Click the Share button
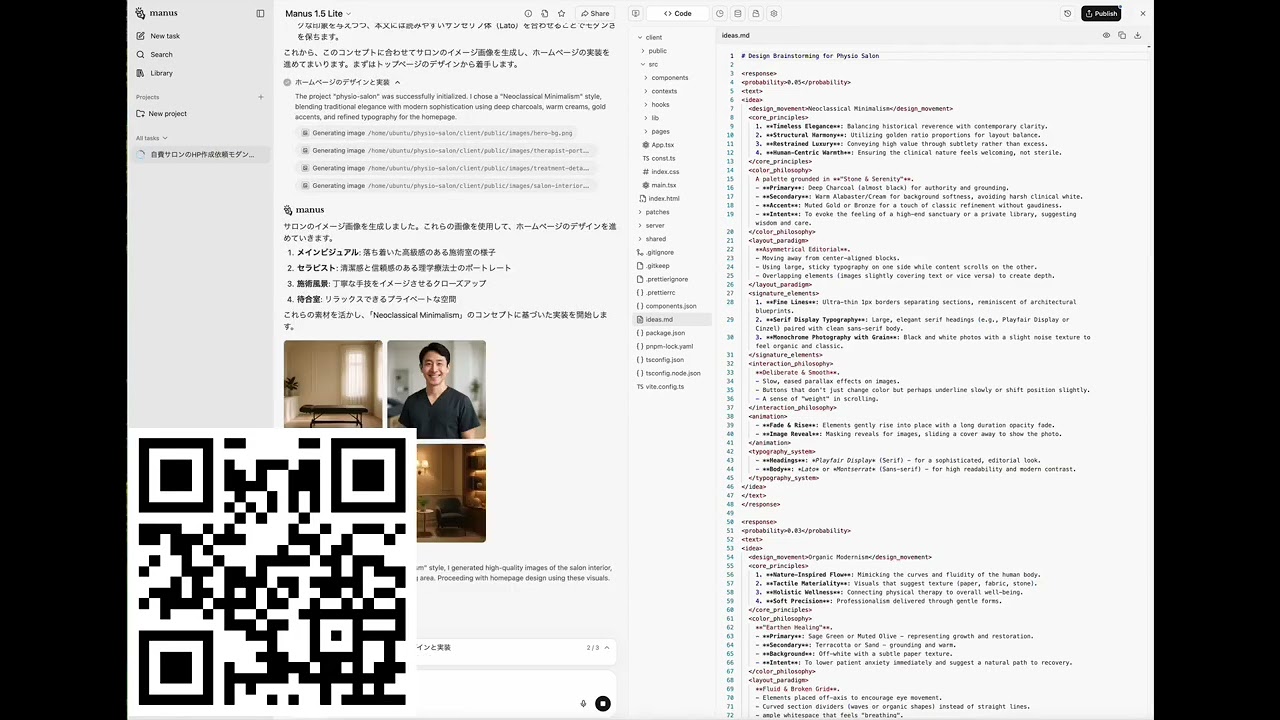 coord(594,13)
